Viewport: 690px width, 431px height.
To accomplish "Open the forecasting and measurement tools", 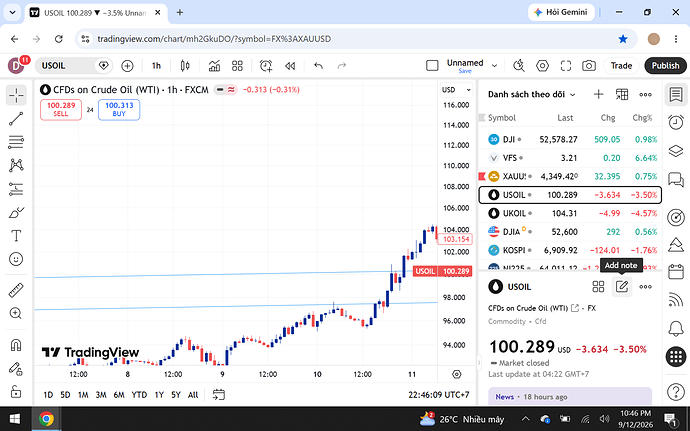I will point(16,189).
